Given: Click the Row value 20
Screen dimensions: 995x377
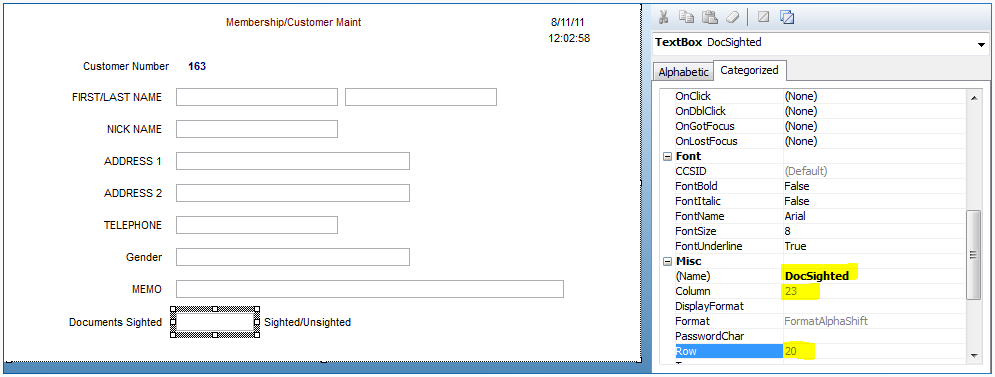Looking at the screenshot, I should (791, 351).
